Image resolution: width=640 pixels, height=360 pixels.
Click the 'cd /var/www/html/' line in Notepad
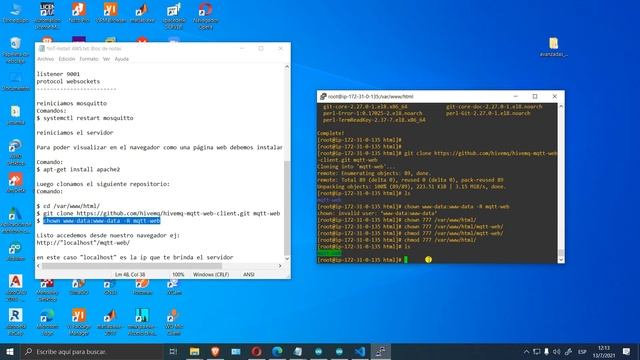(68, 206)
